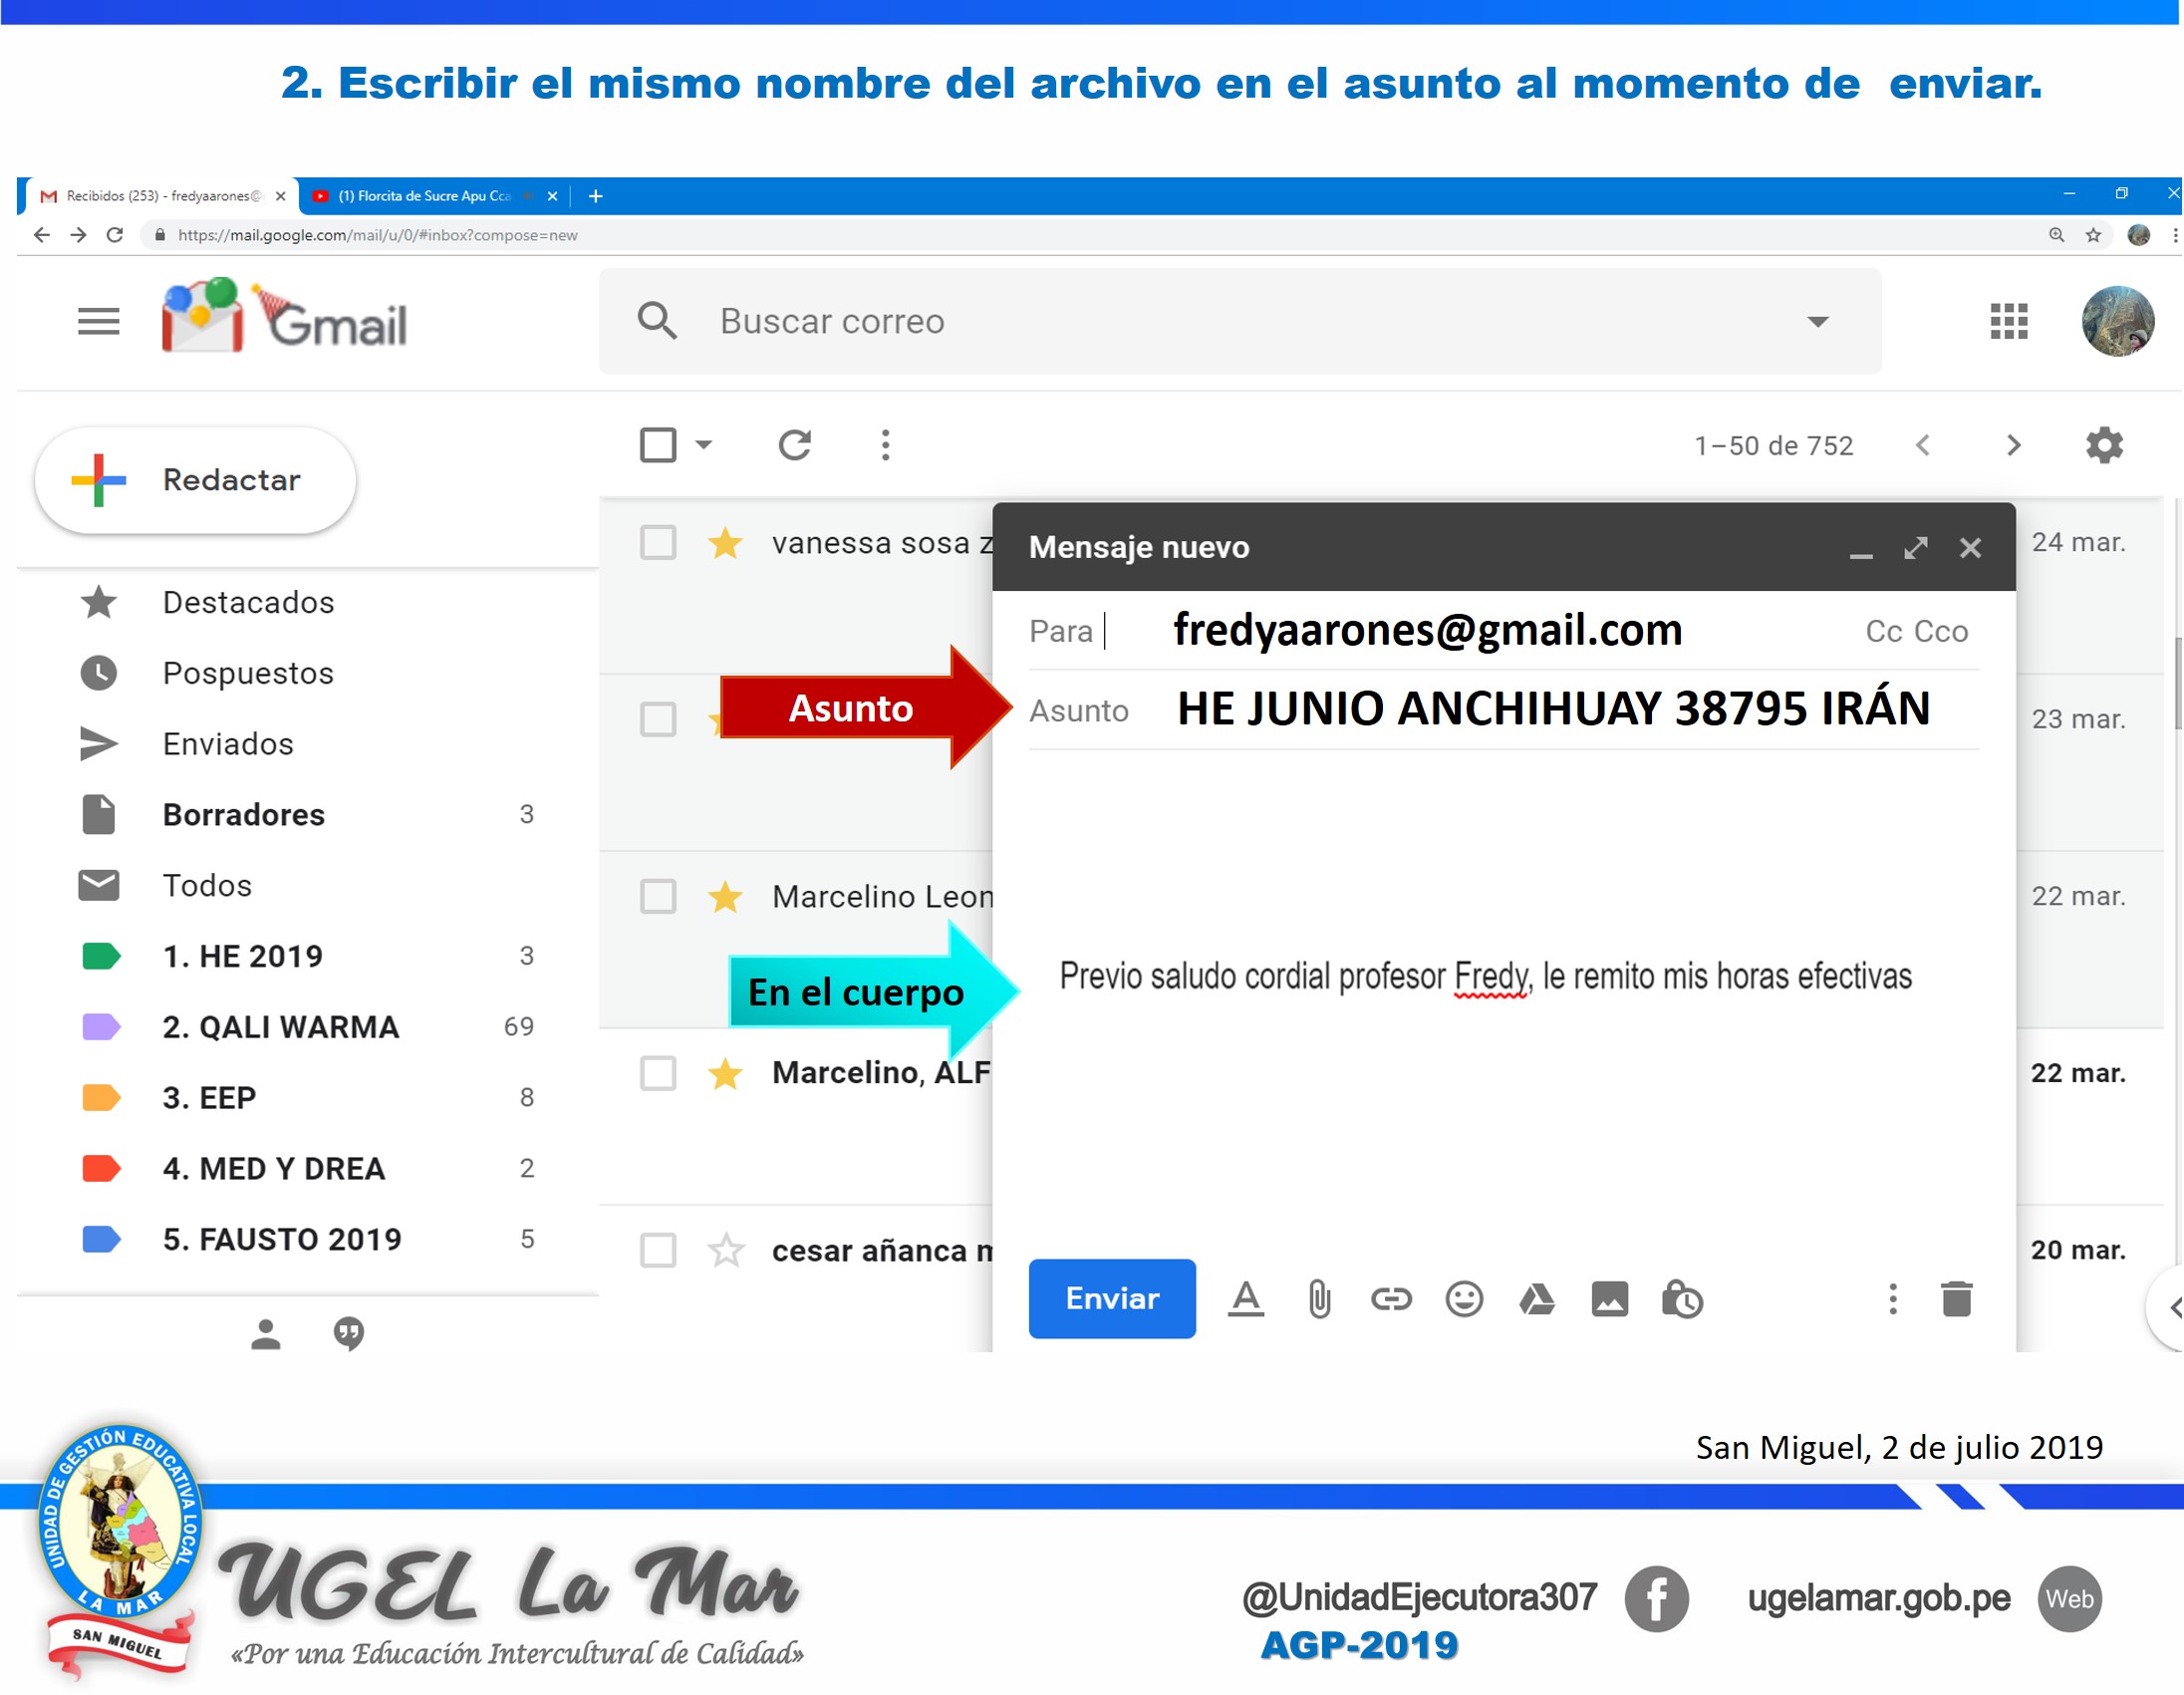Screen dimensions: 2184x1695
Task: Tick the checkbox for vanessa sosa email
Action: (x=658, y=543)
